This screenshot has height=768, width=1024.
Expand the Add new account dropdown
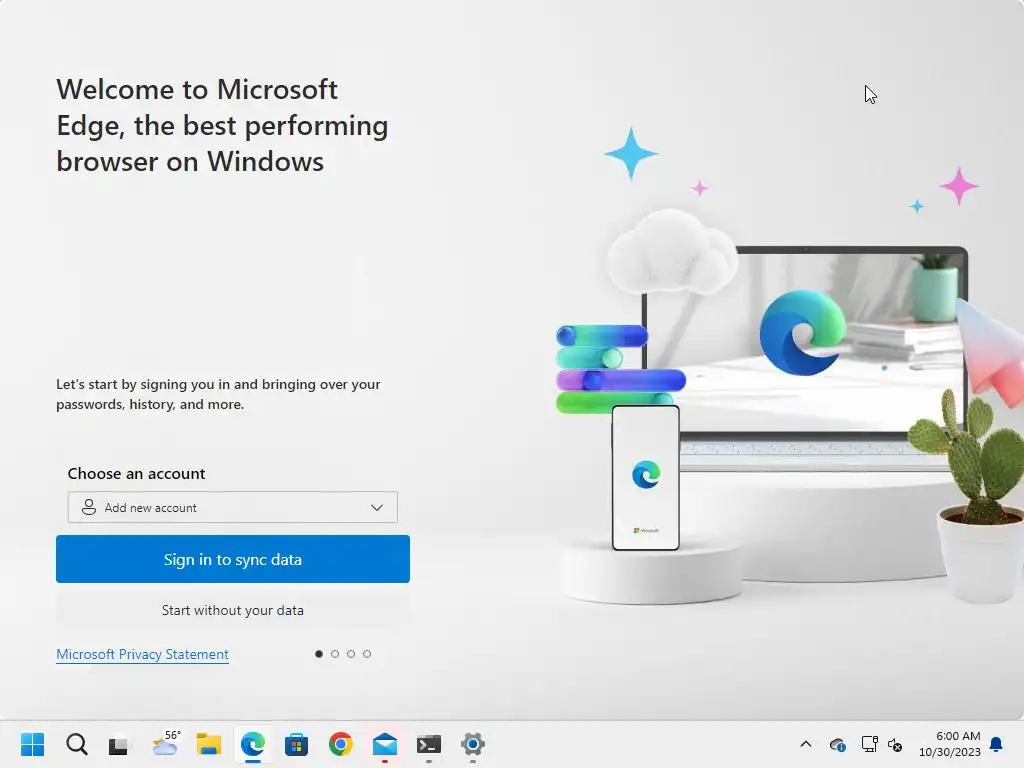click(x=232, y=507)
